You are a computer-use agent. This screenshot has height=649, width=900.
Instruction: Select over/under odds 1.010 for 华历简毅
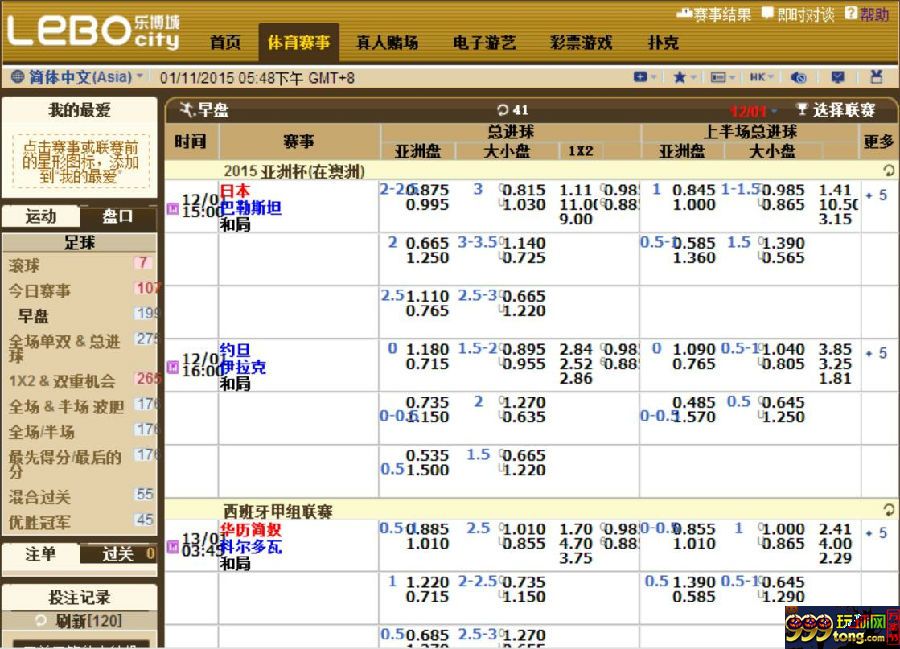(523, 529)
